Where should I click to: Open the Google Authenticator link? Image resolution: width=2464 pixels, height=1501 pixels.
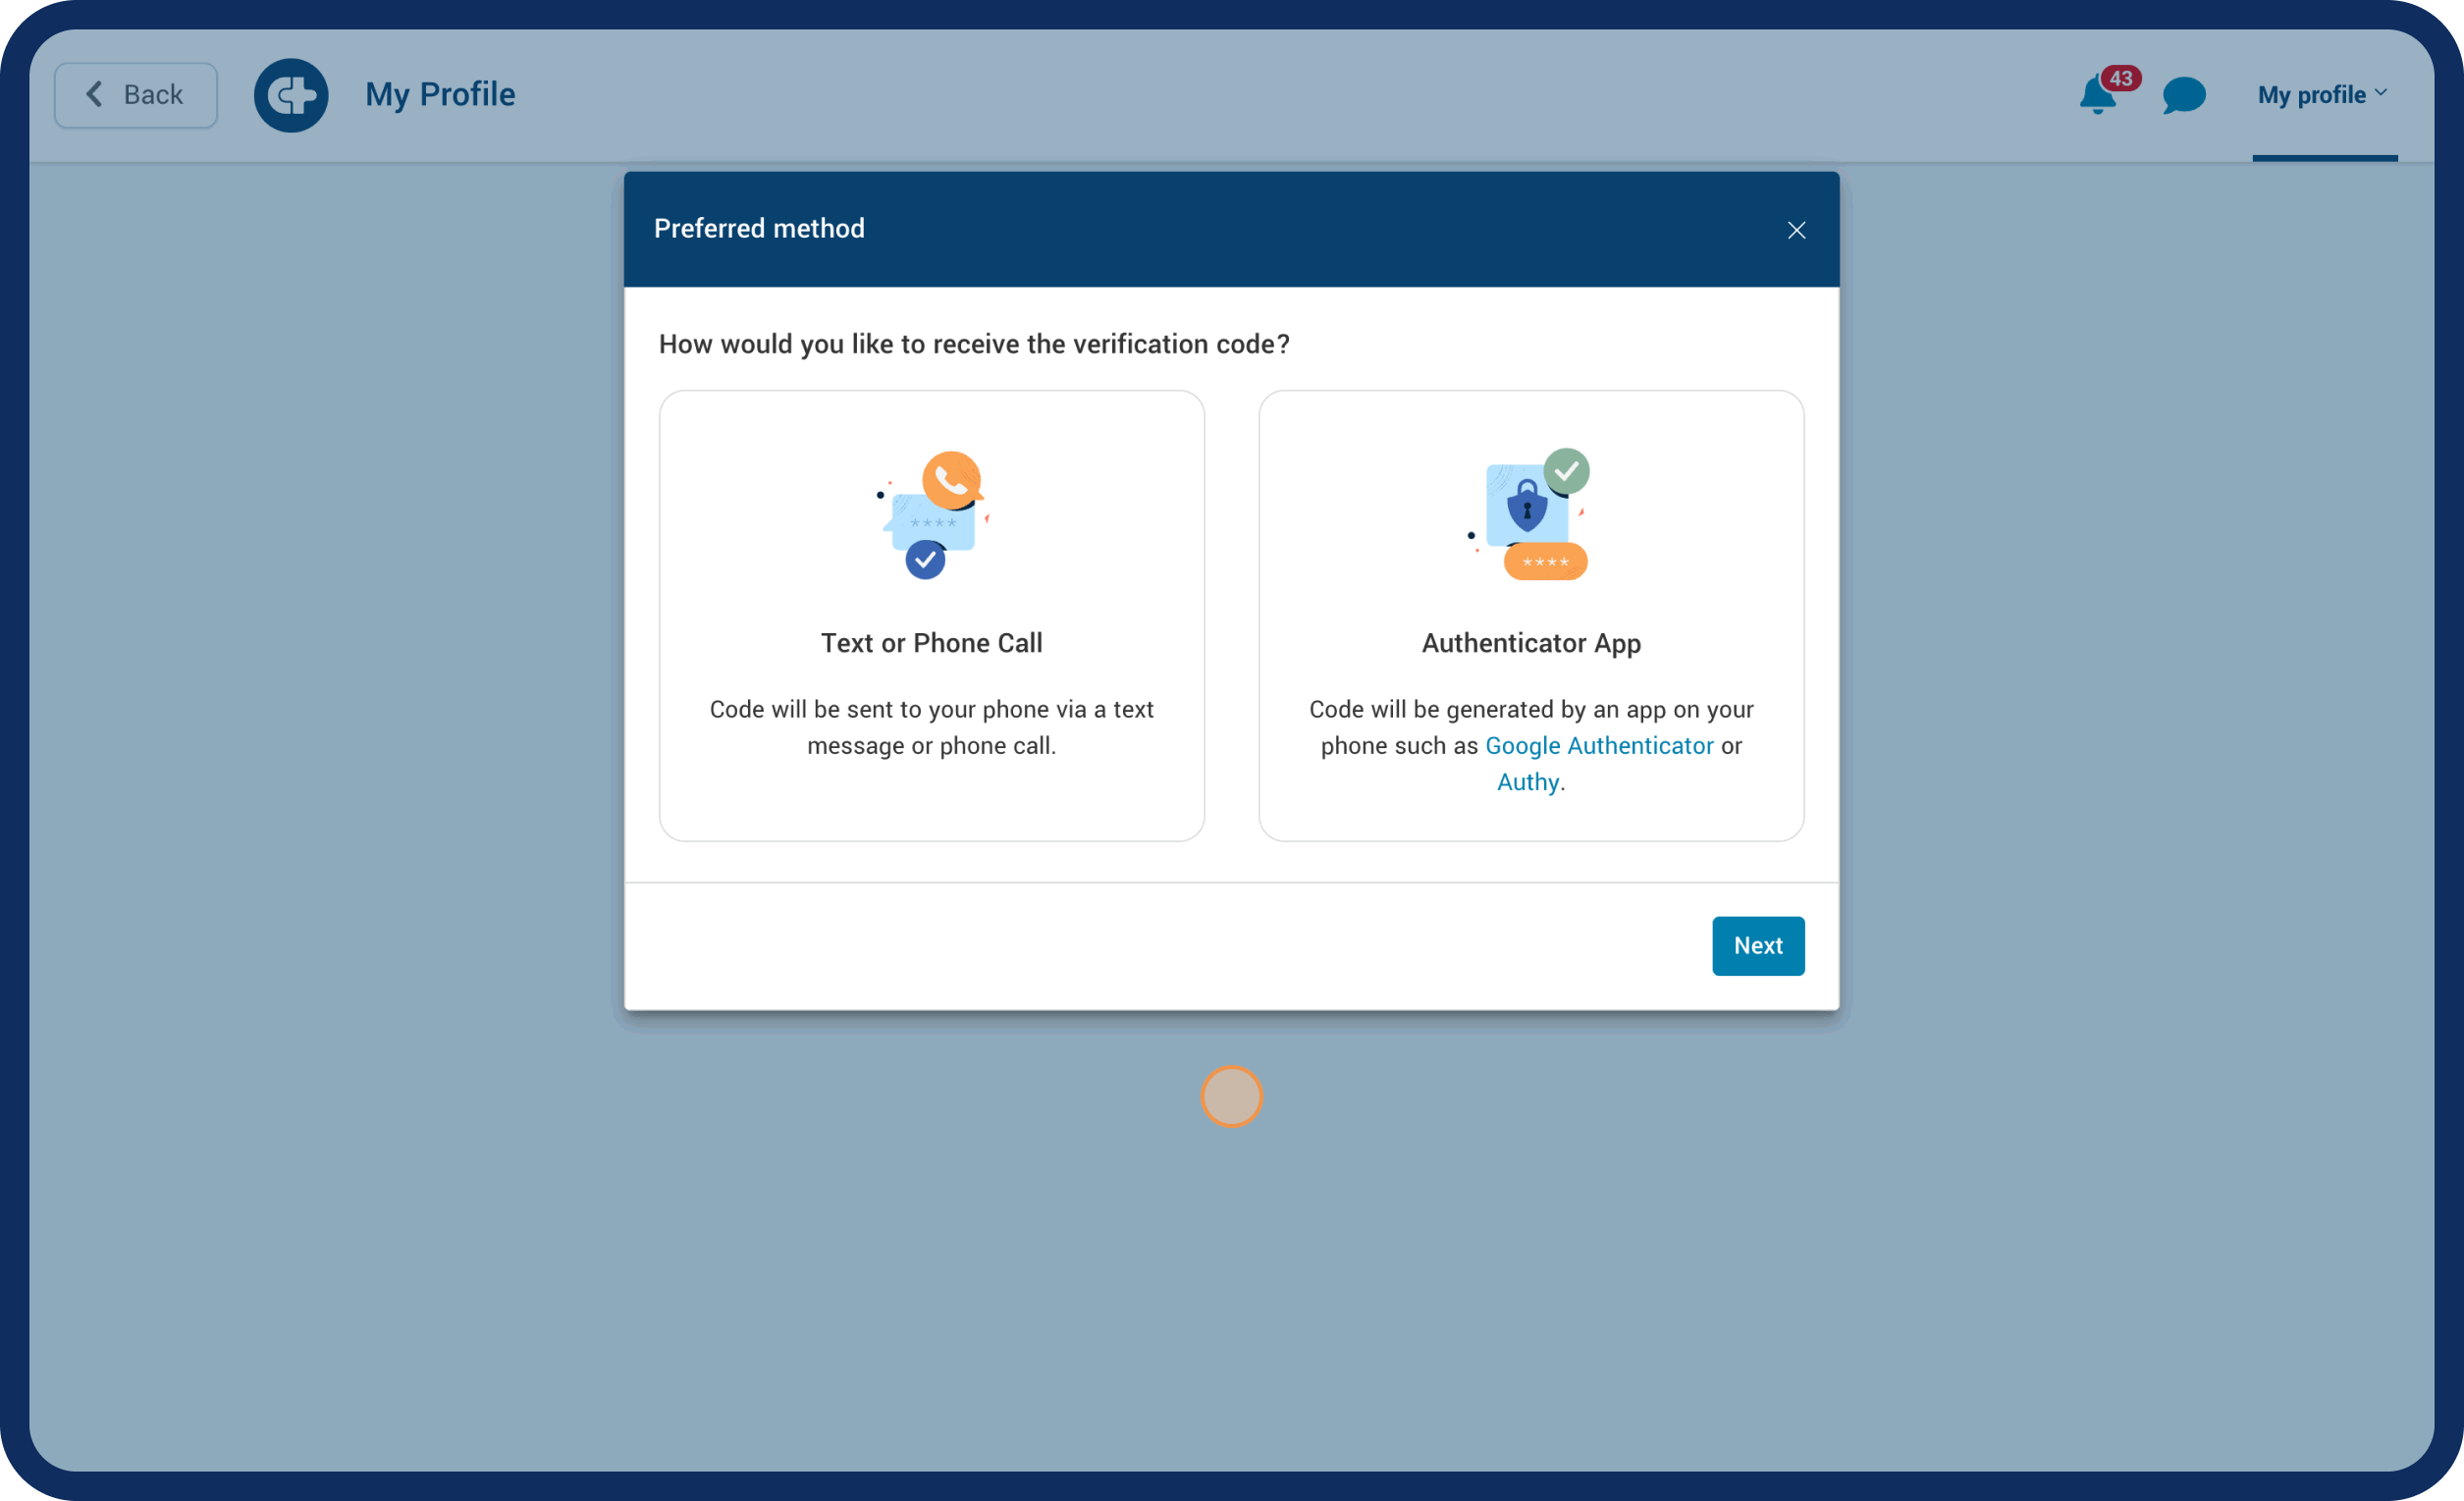click(x=1598, y=745)
